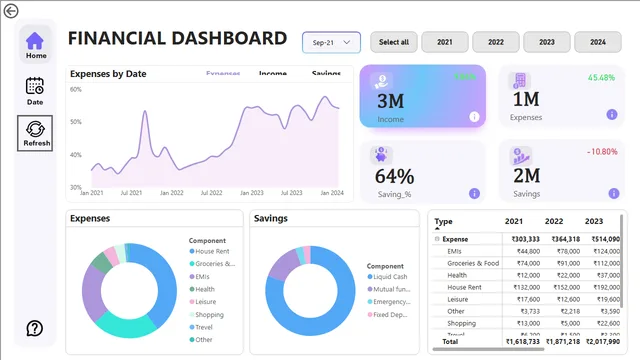
Task: Switch chart to Income tab
Action: coord(273,74)
